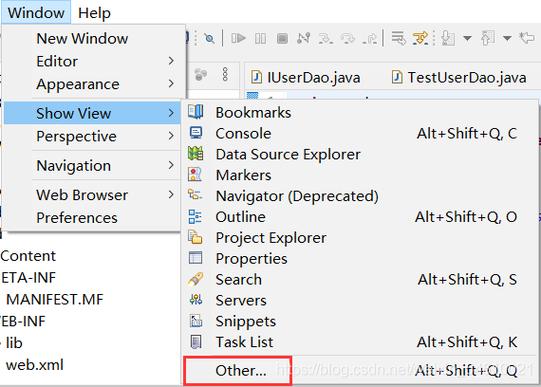Select MANIFEST.MF in the project tree

tap(55, 299)
